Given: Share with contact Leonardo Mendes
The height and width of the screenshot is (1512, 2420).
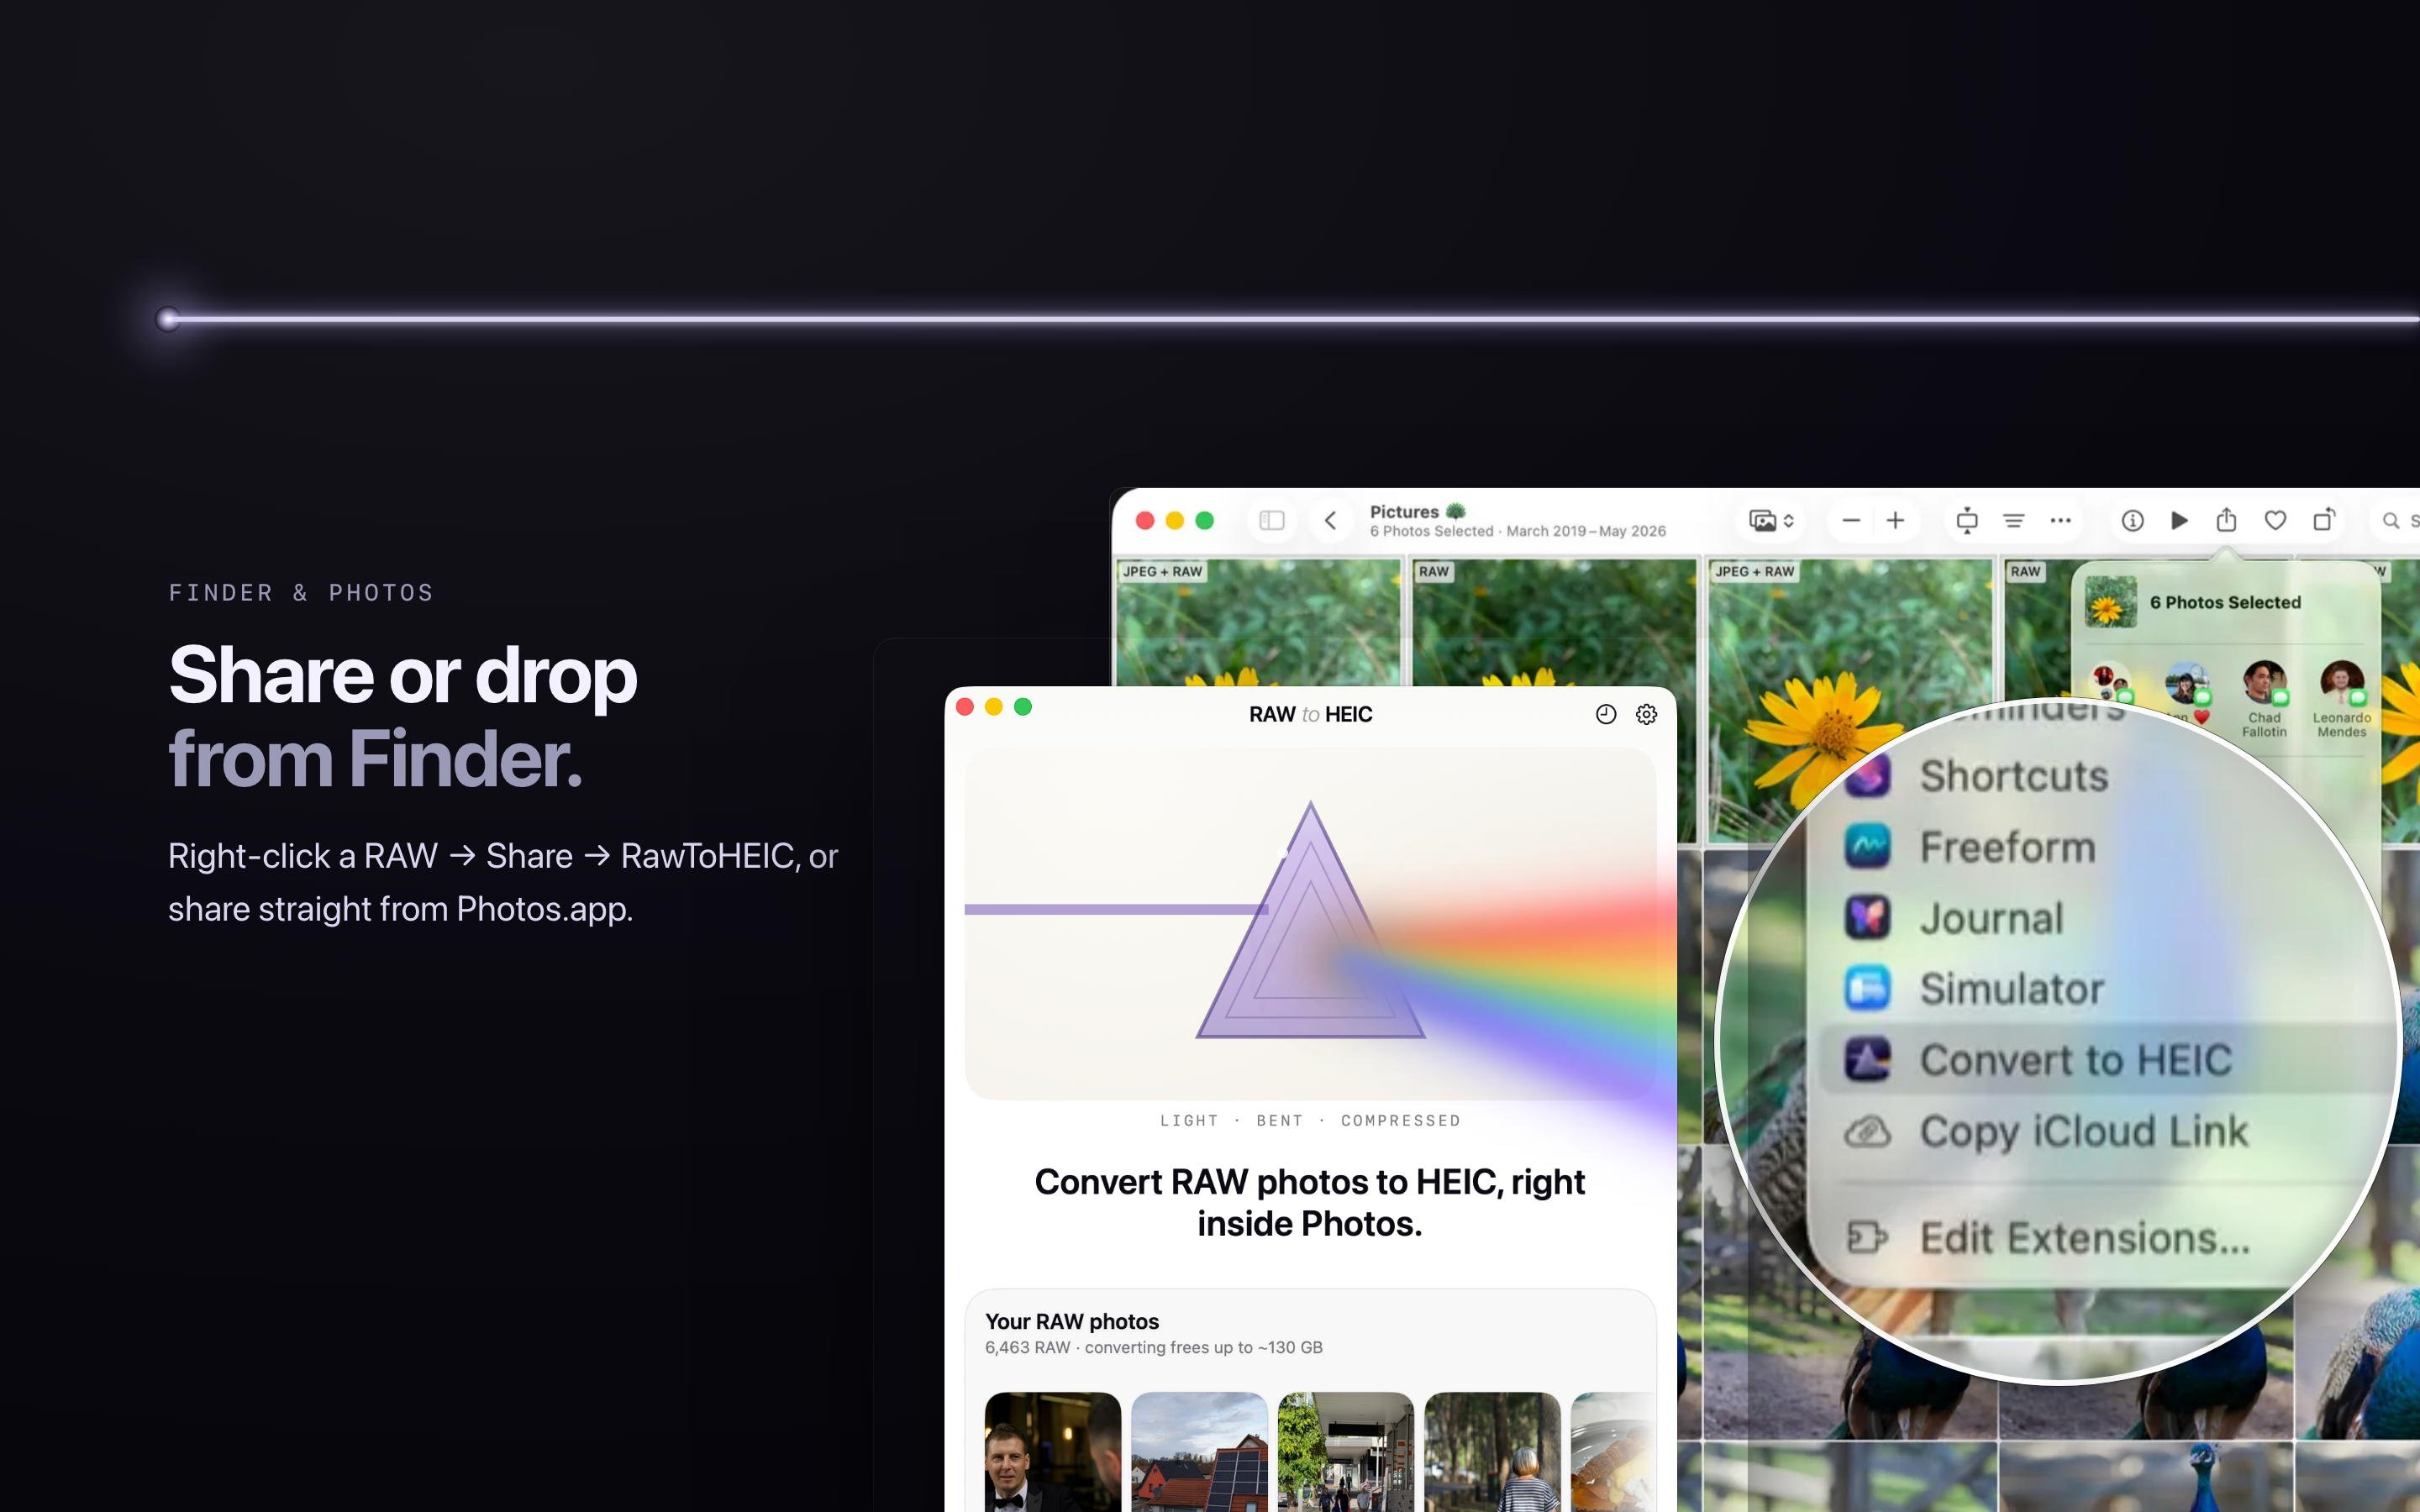Looking at the screenshot, I should pos(2342,698).
